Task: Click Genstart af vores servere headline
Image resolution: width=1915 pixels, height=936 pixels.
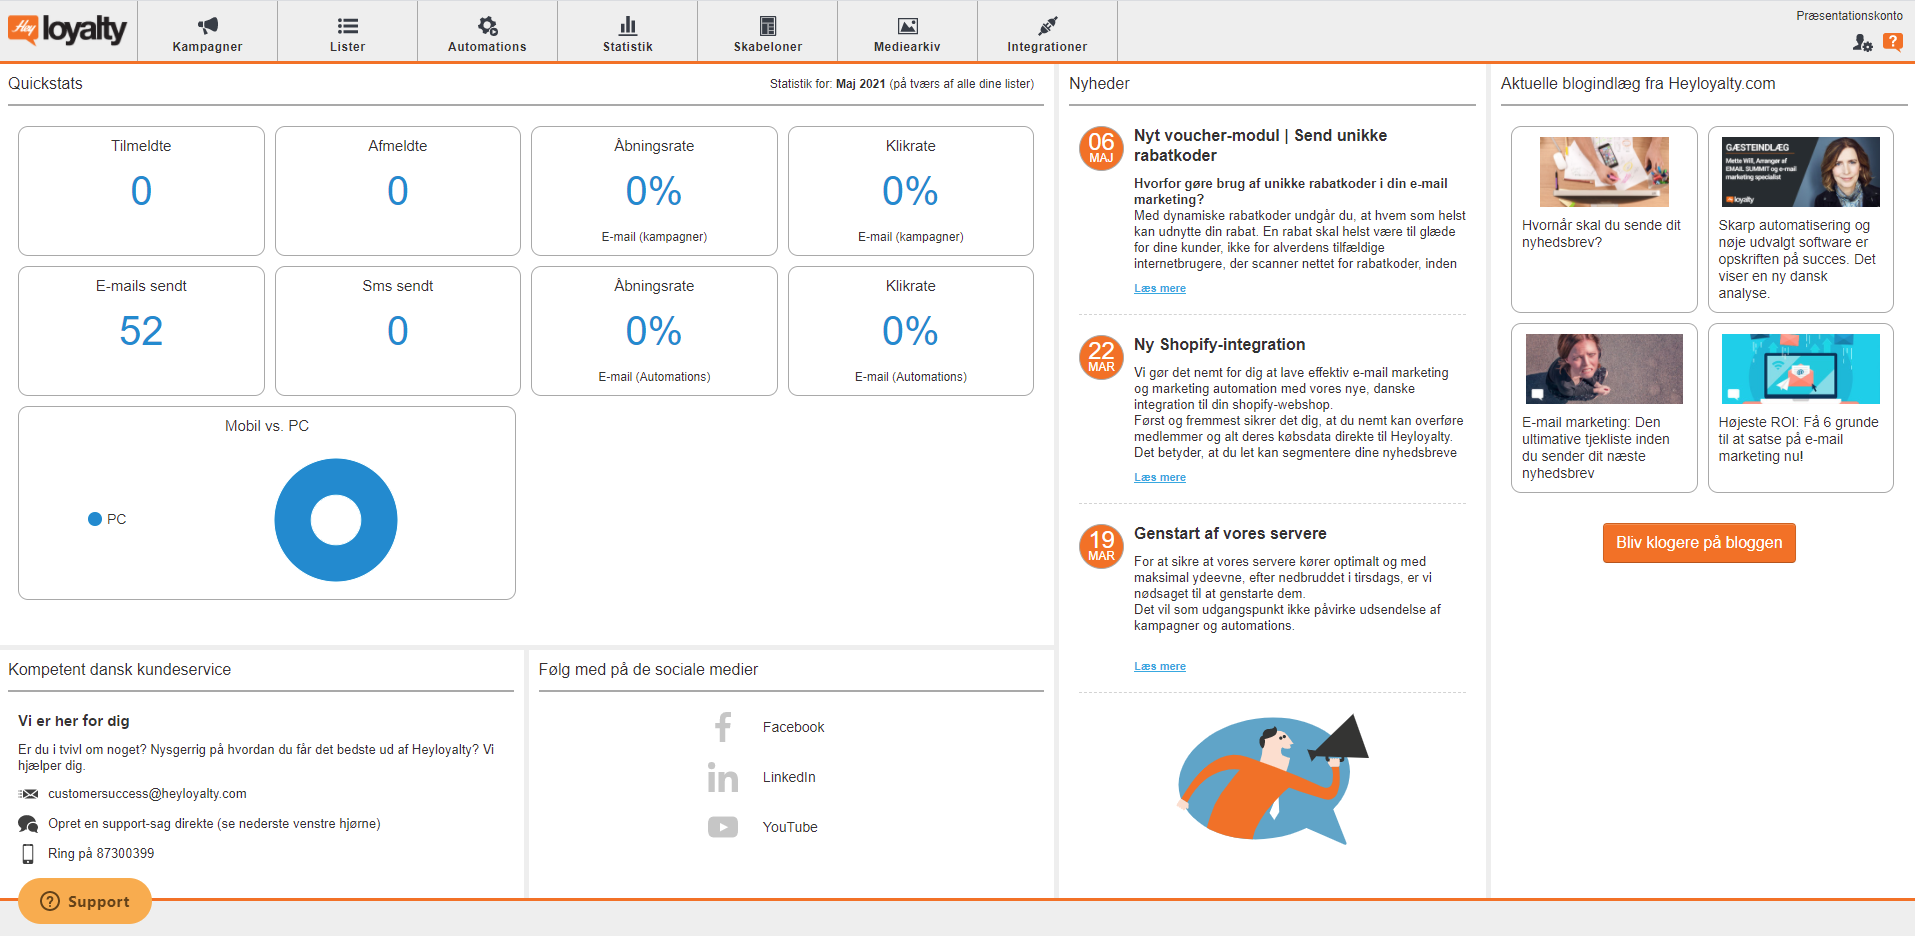Action: click(1230, 533)
